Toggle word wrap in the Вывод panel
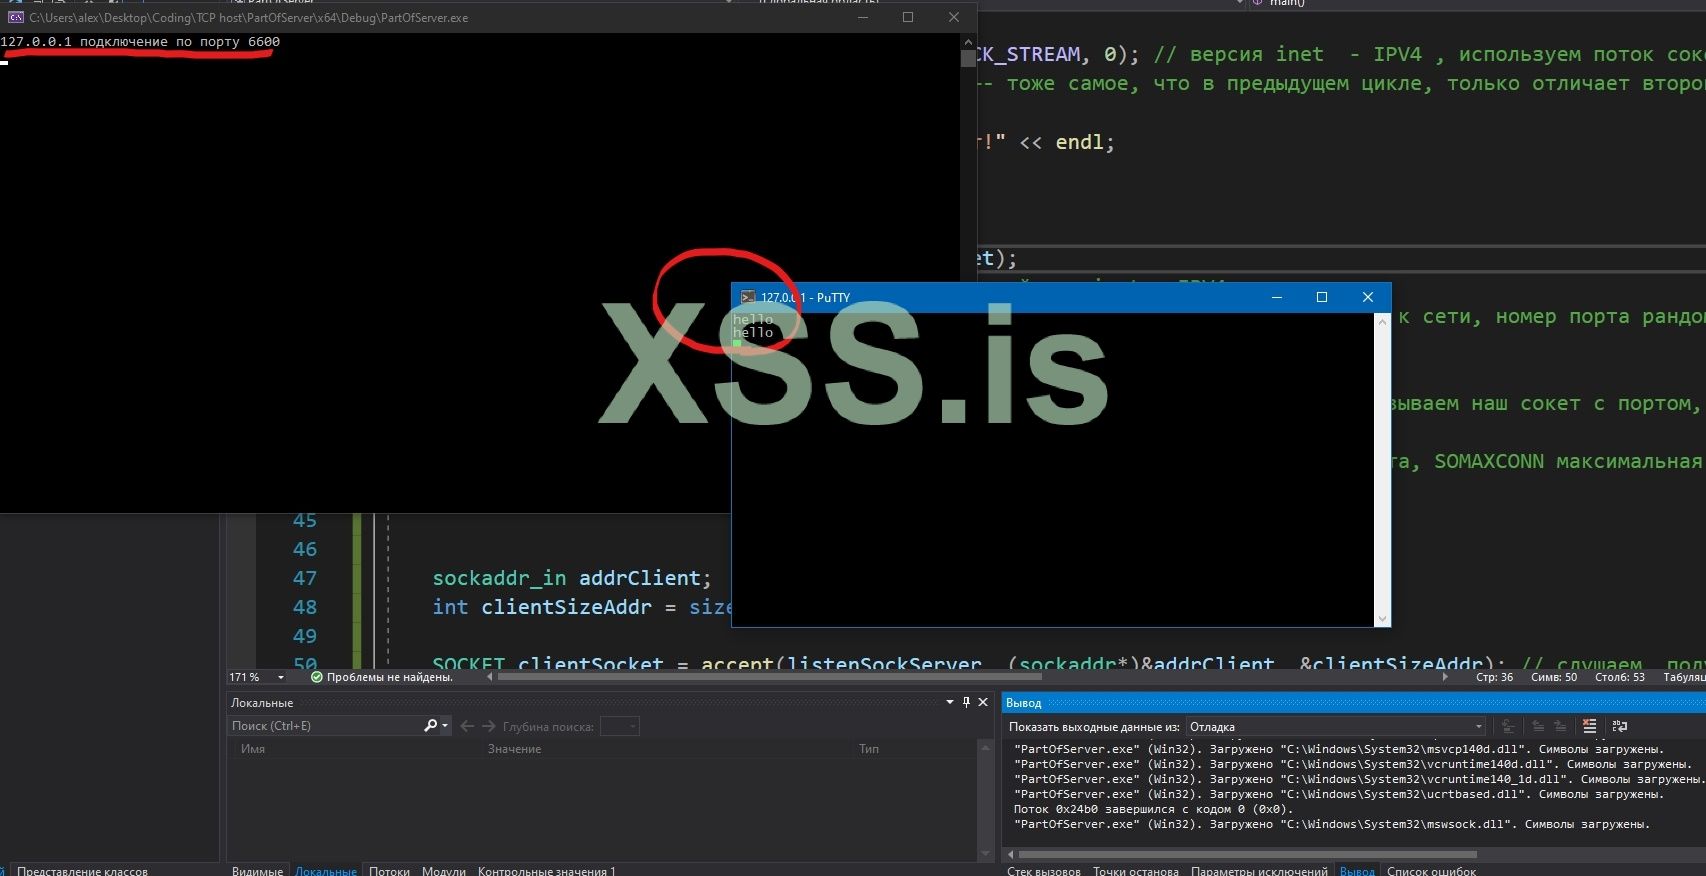 click(x=1620, y=727)
